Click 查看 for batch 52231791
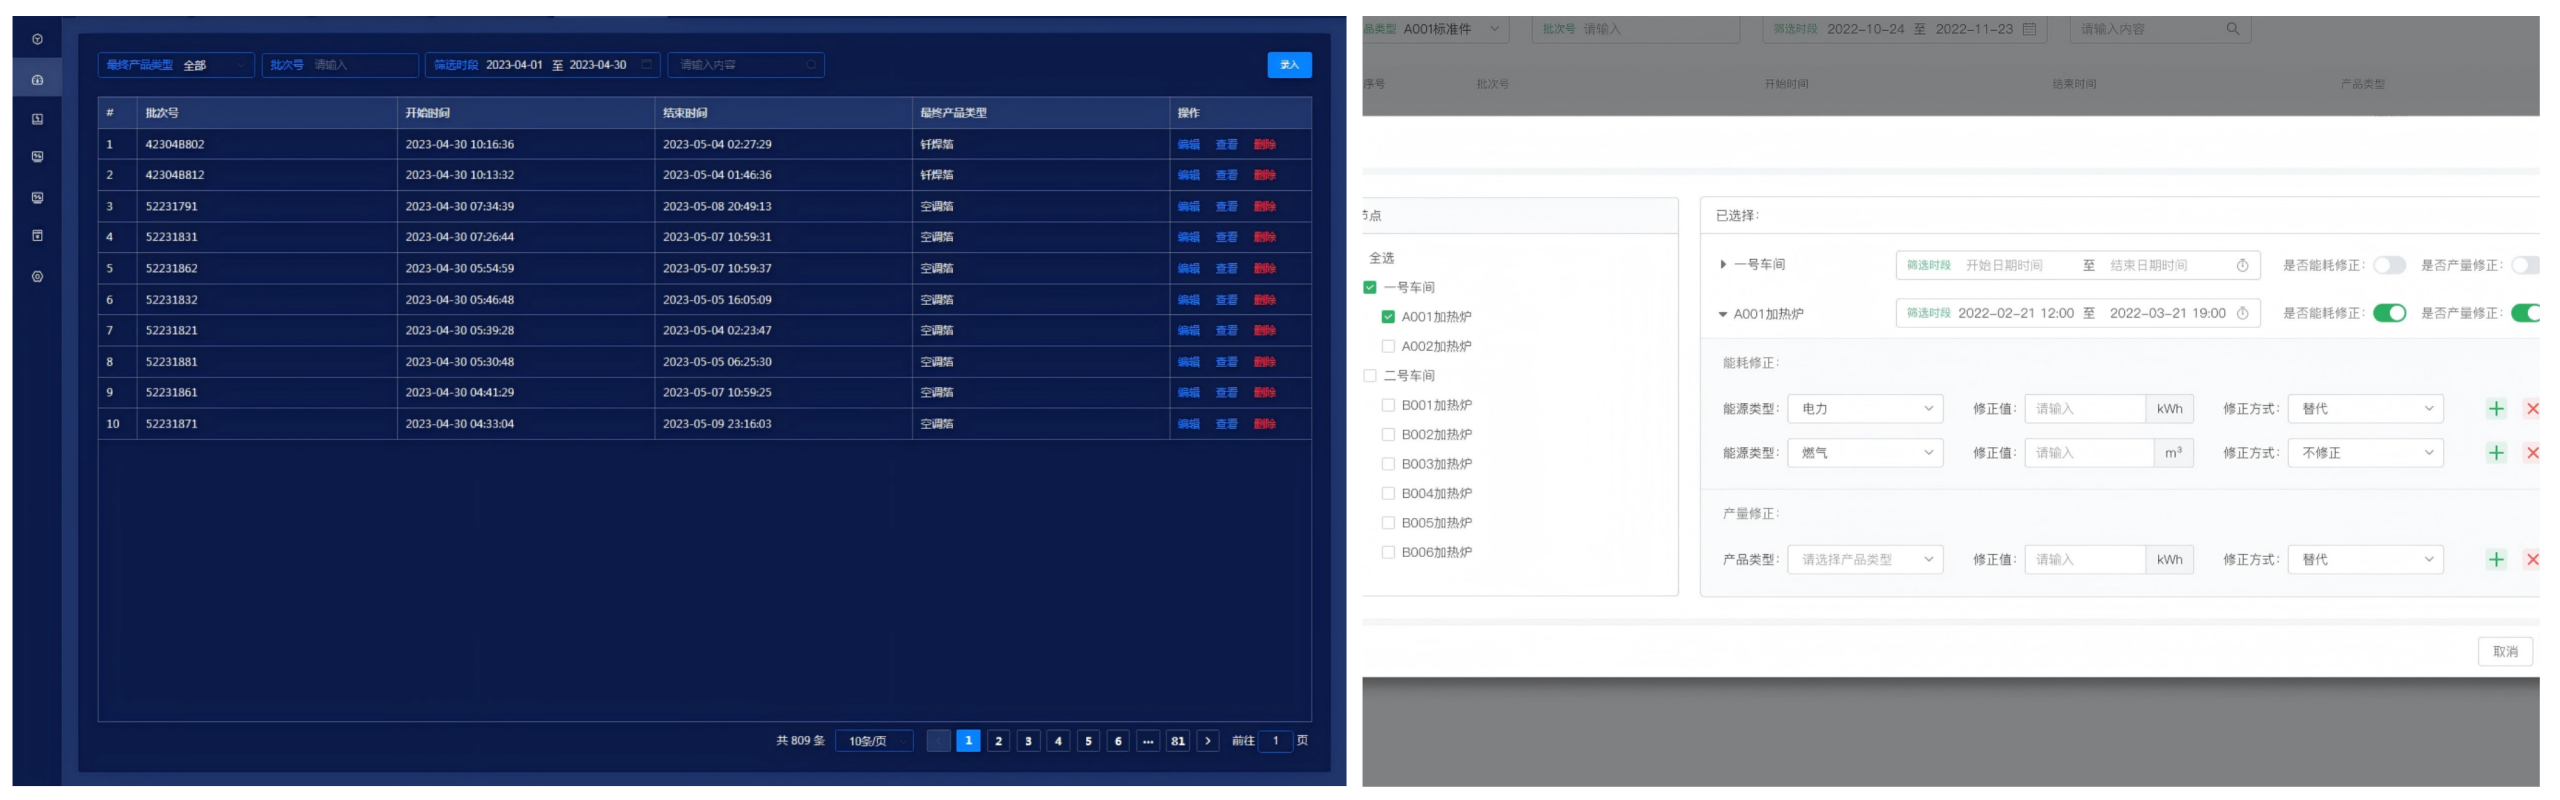Image resolution: width=2560 pixels, height=800 pixels. 1226,207
